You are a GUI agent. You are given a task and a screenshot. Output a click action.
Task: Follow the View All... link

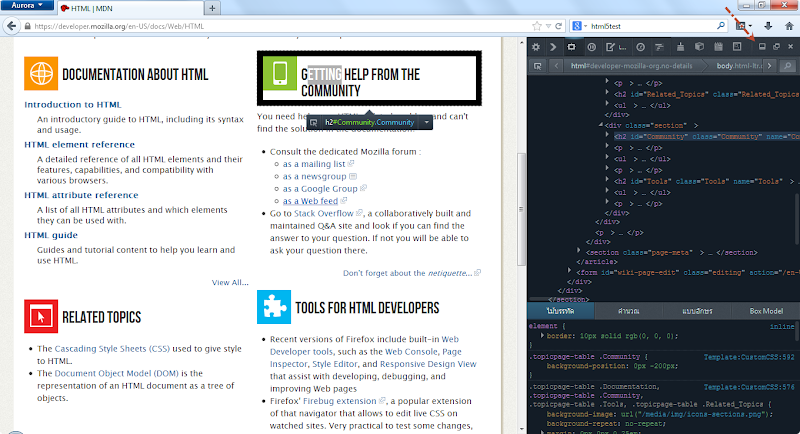pos(230,282)
